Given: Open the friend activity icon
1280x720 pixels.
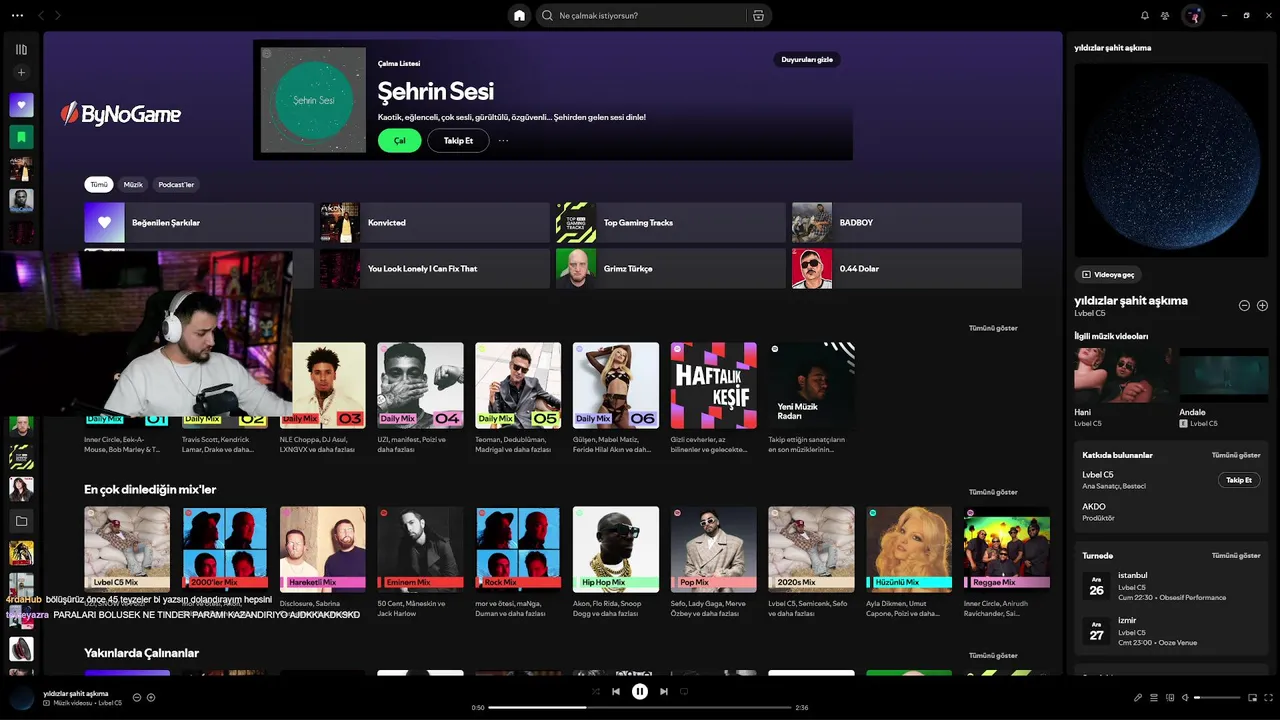Looking at the screenshot, I should (1165, 15).
